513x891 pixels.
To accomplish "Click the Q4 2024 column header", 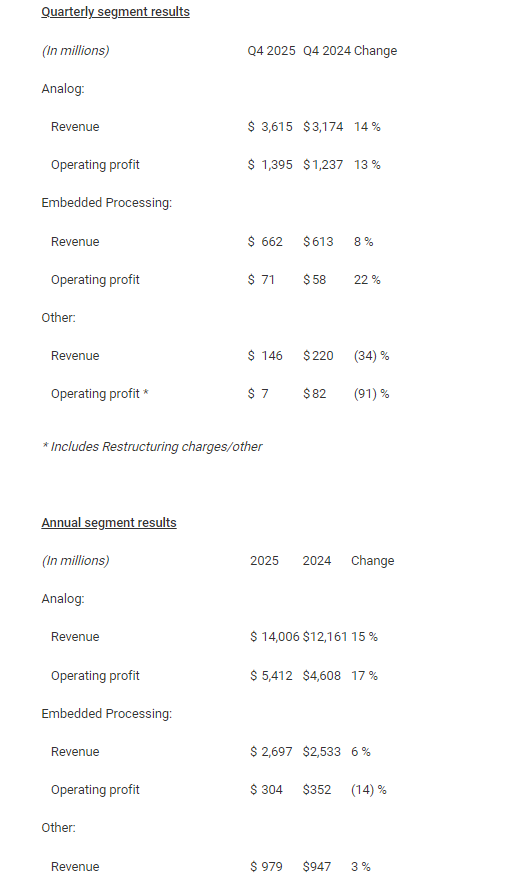I will (x=327, y=51).
